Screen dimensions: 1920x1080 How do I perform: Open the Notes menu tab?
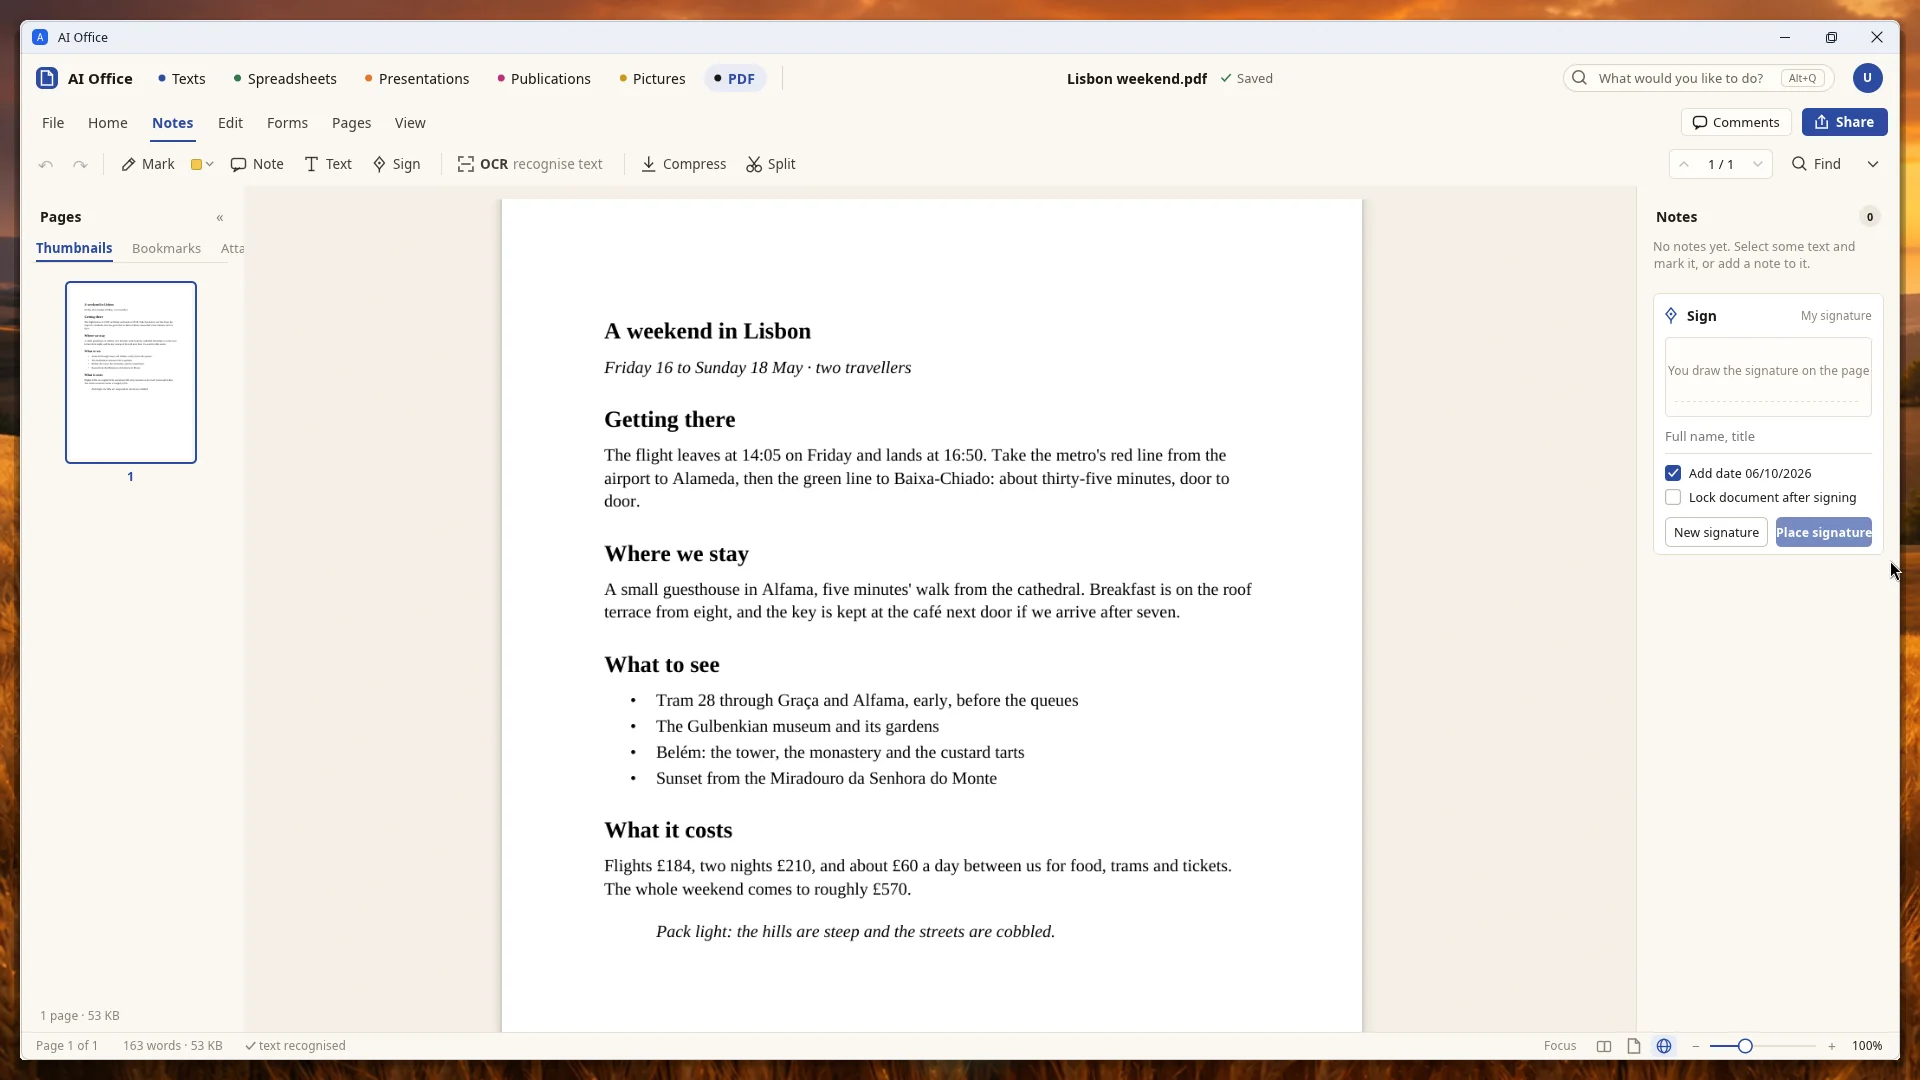[x=172, y=123]
